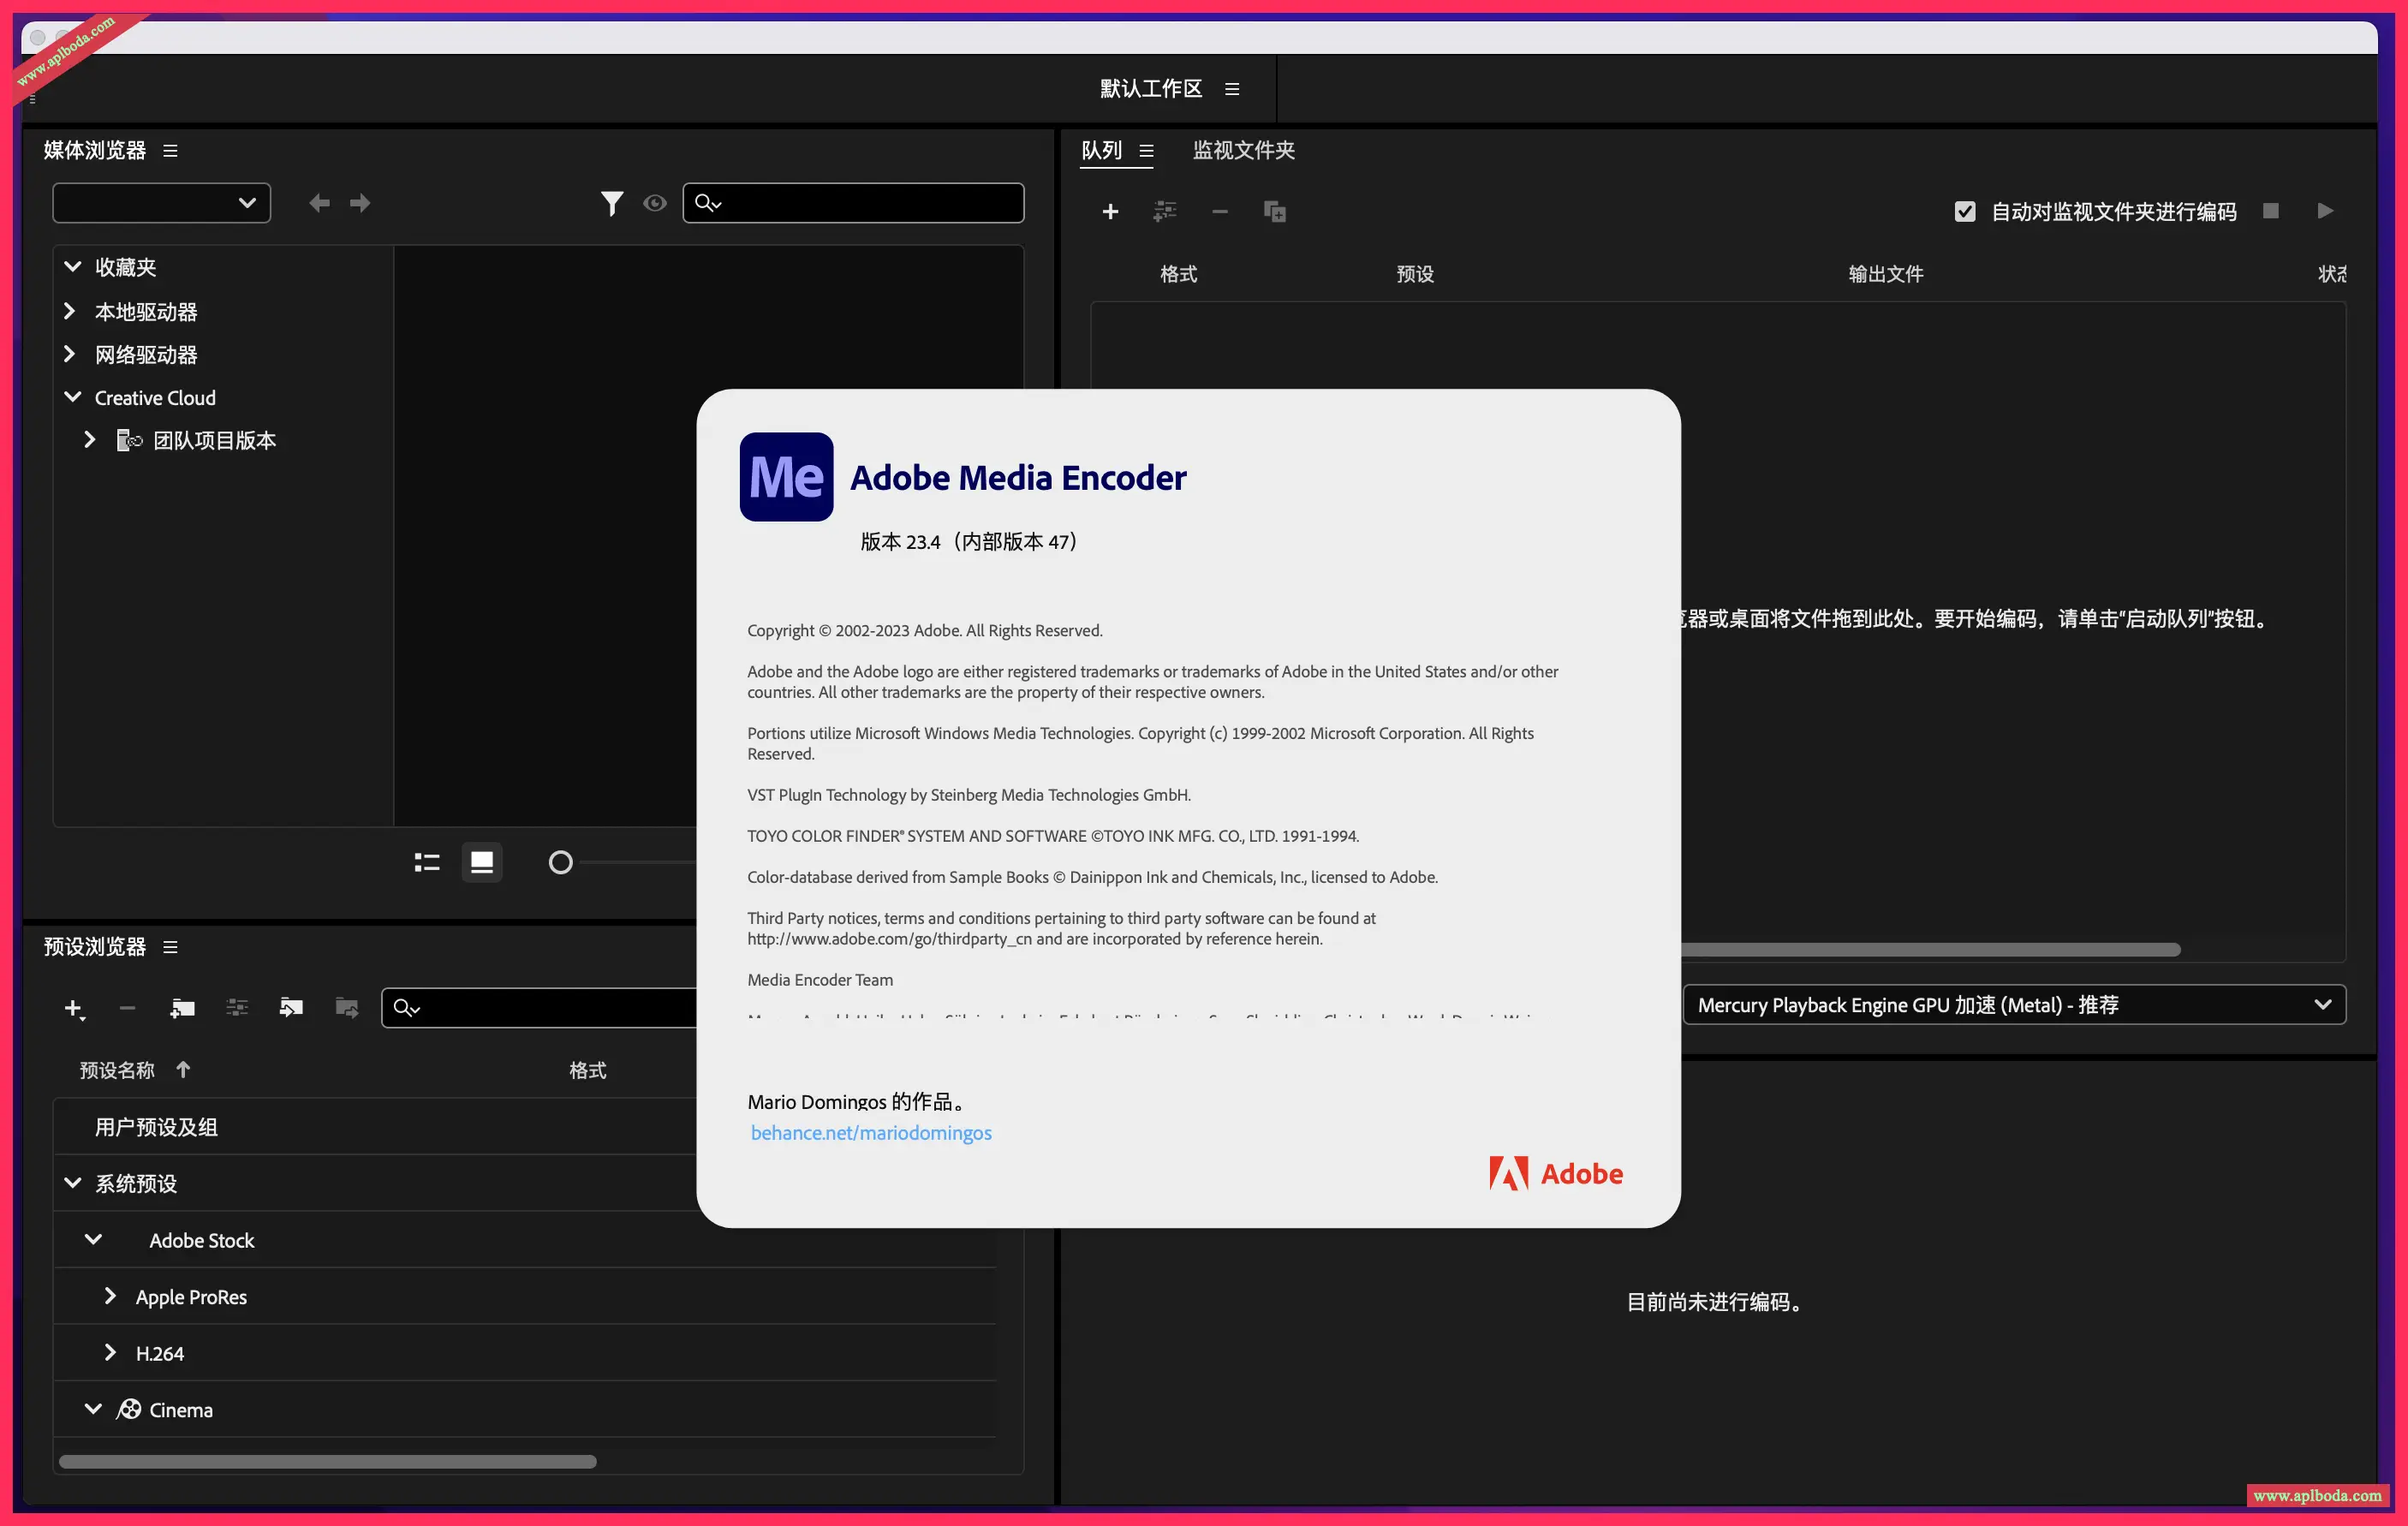Open the behance.net/mariodomingos link
The image size is (2408, 1526).
pyautogui.click(x=871, y=1132)
